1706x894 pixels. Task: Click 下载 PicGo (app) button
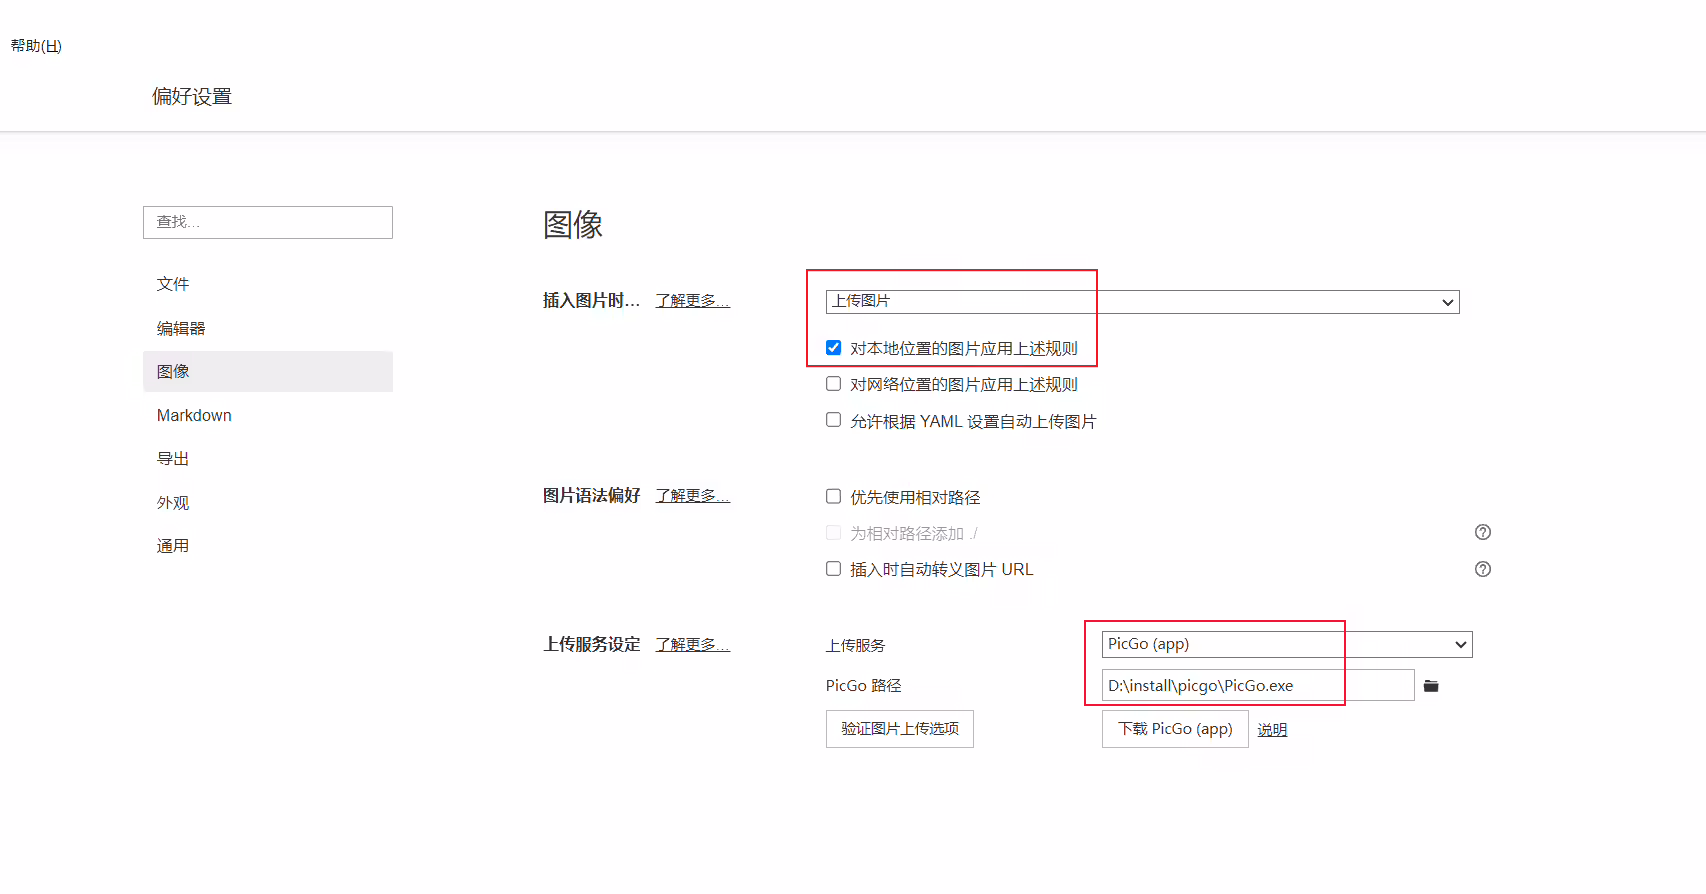pos(1175,729)
